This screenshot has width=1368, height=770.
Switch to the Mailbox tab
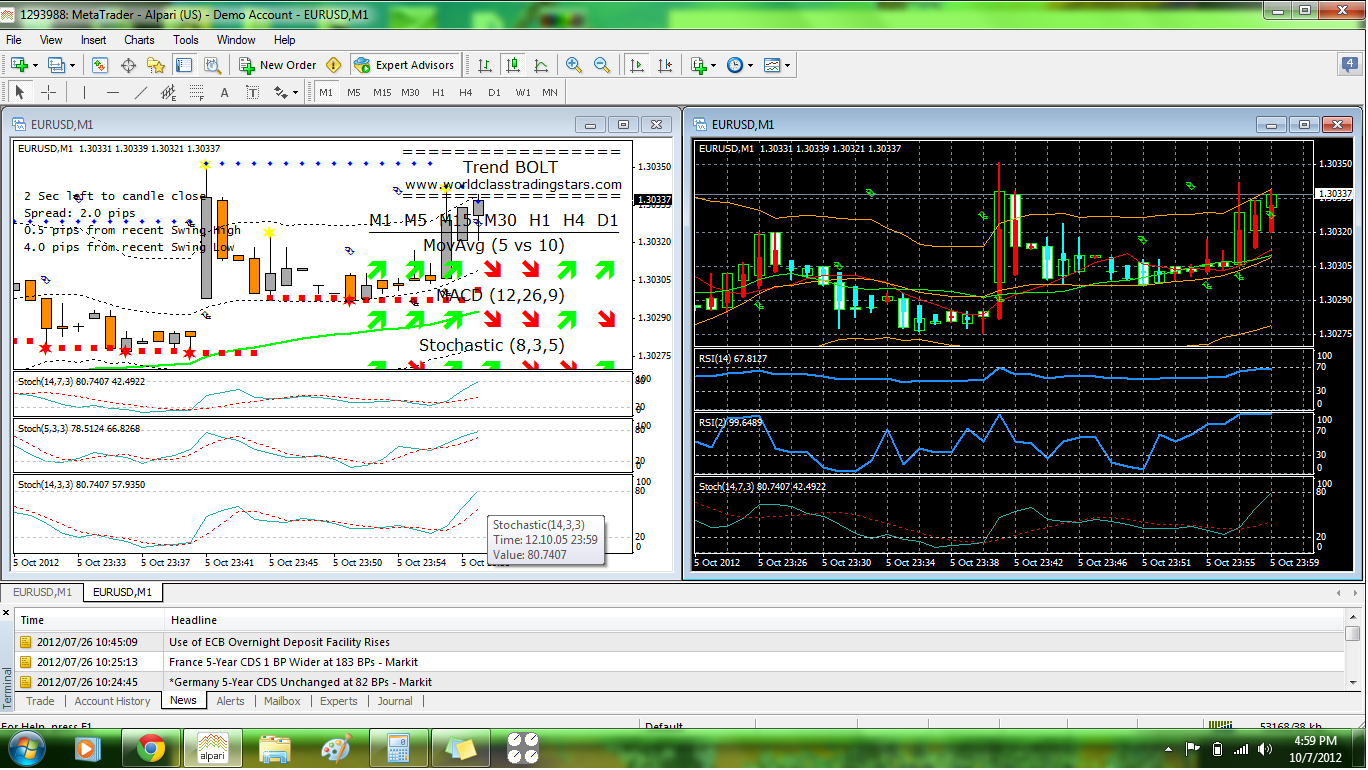[x=282, y=701]
